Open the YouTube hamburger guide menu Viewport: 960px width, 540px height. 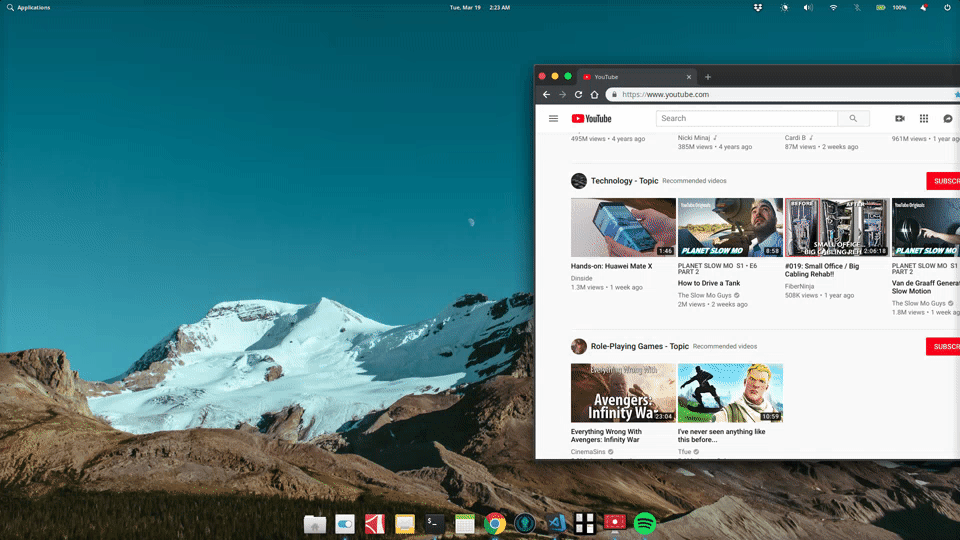(553, 119)
